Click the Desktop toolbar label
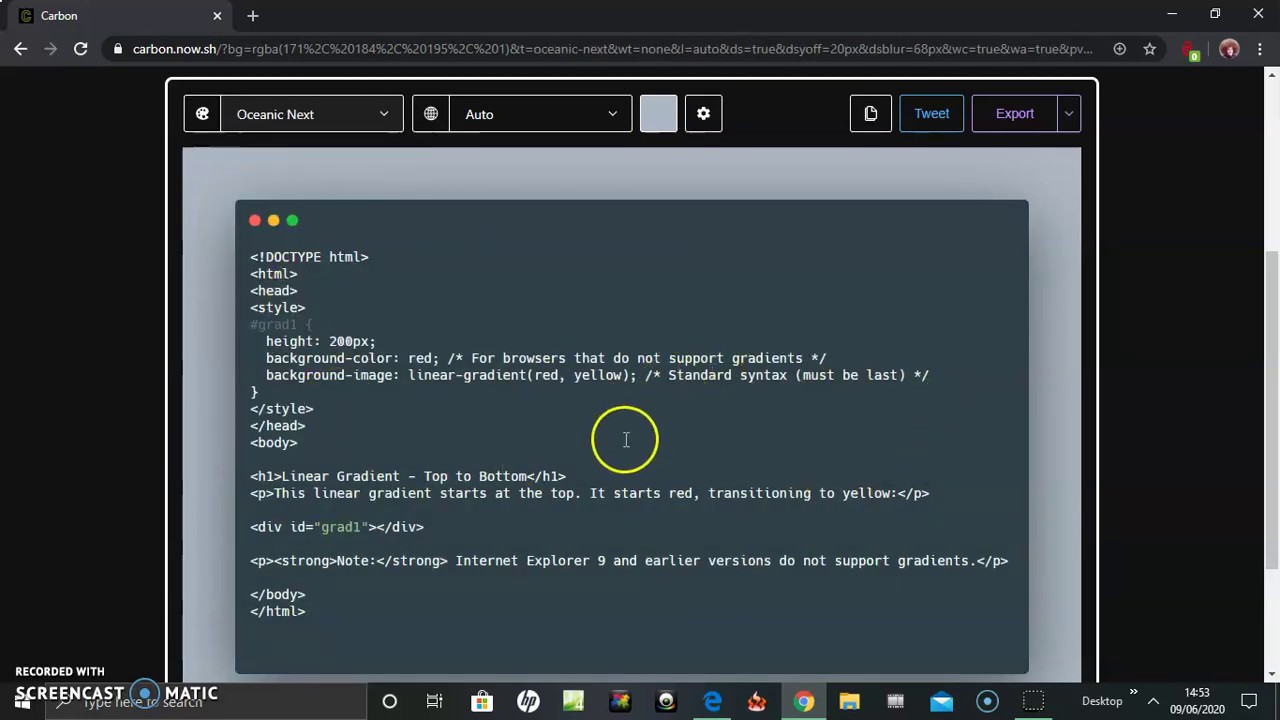 (x=1102, y=702)
